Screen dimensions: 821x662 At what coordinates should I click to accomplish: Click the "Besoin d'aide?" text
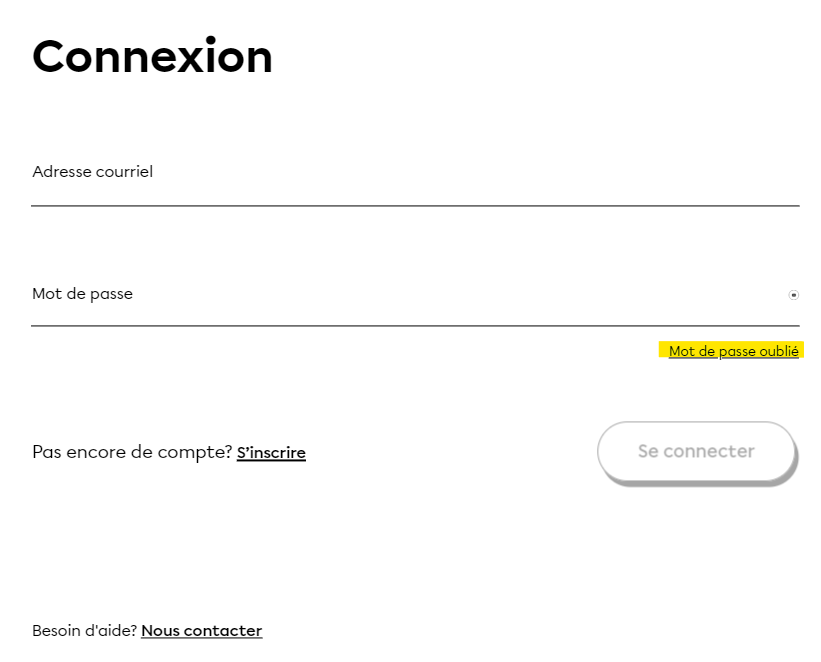coord(84,631)
